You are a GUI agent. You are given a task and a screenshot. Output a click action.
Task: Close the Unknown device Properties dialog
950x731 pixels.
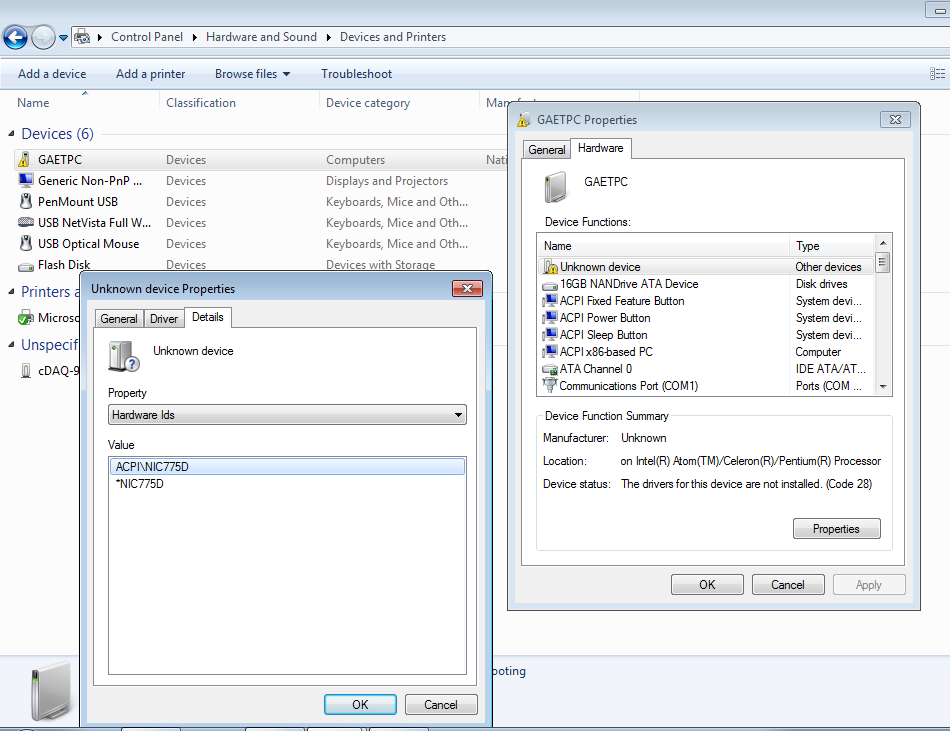click(467, 288)
